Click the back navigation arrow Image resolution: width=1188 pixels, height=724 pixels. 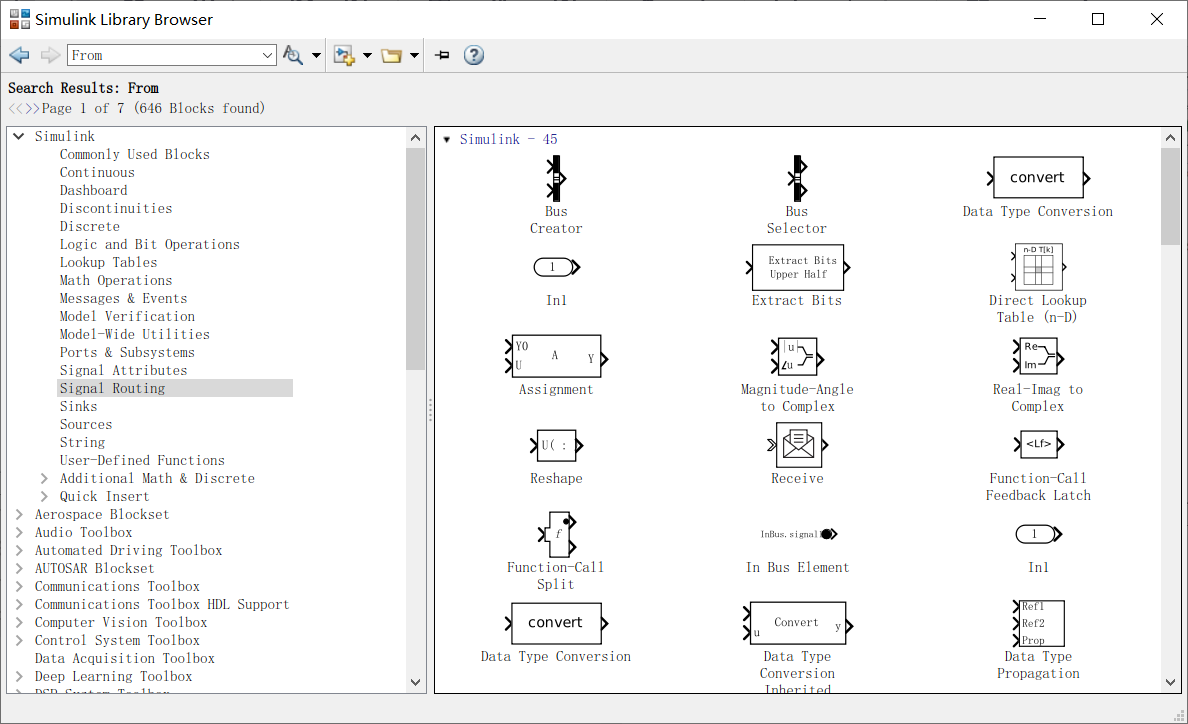coord(20,55)
